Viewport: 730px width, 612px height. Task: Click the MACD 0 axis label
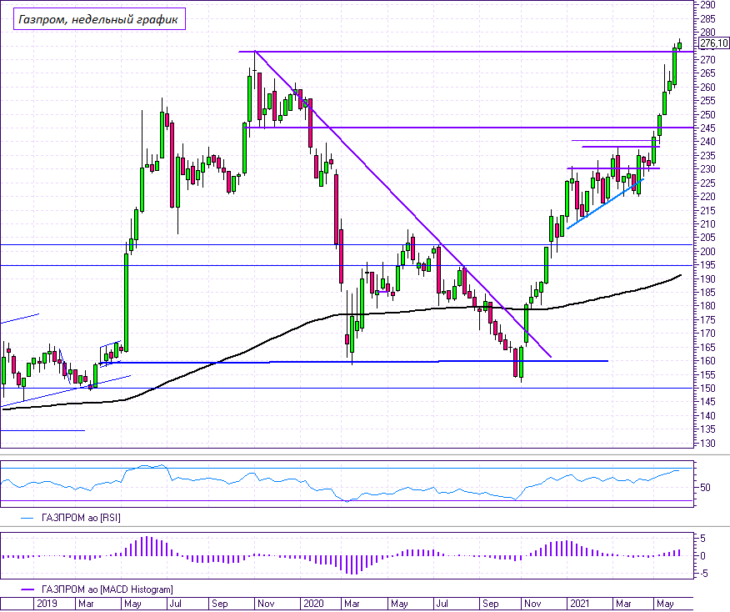703,556
